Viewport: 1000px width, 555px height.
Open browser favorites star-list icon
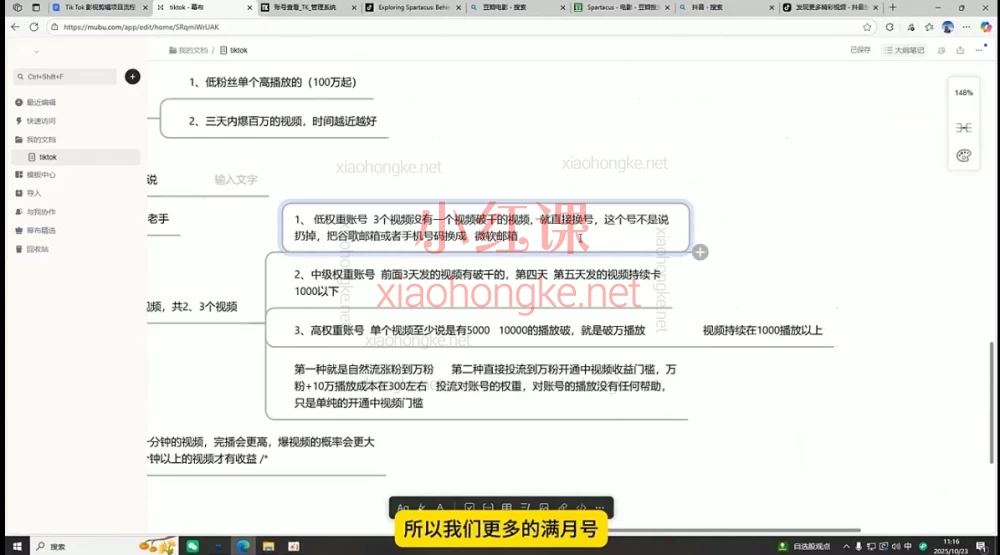pyautogui.click(x=929, y=27)
